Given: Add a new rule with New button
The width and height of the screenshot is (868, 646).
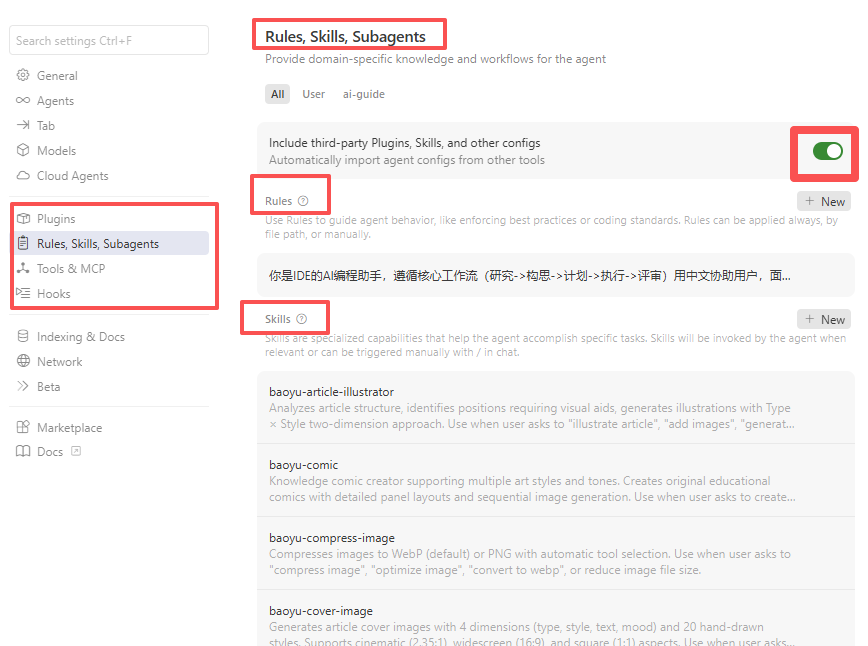Looking at the screenshot, I should point(824,201).
